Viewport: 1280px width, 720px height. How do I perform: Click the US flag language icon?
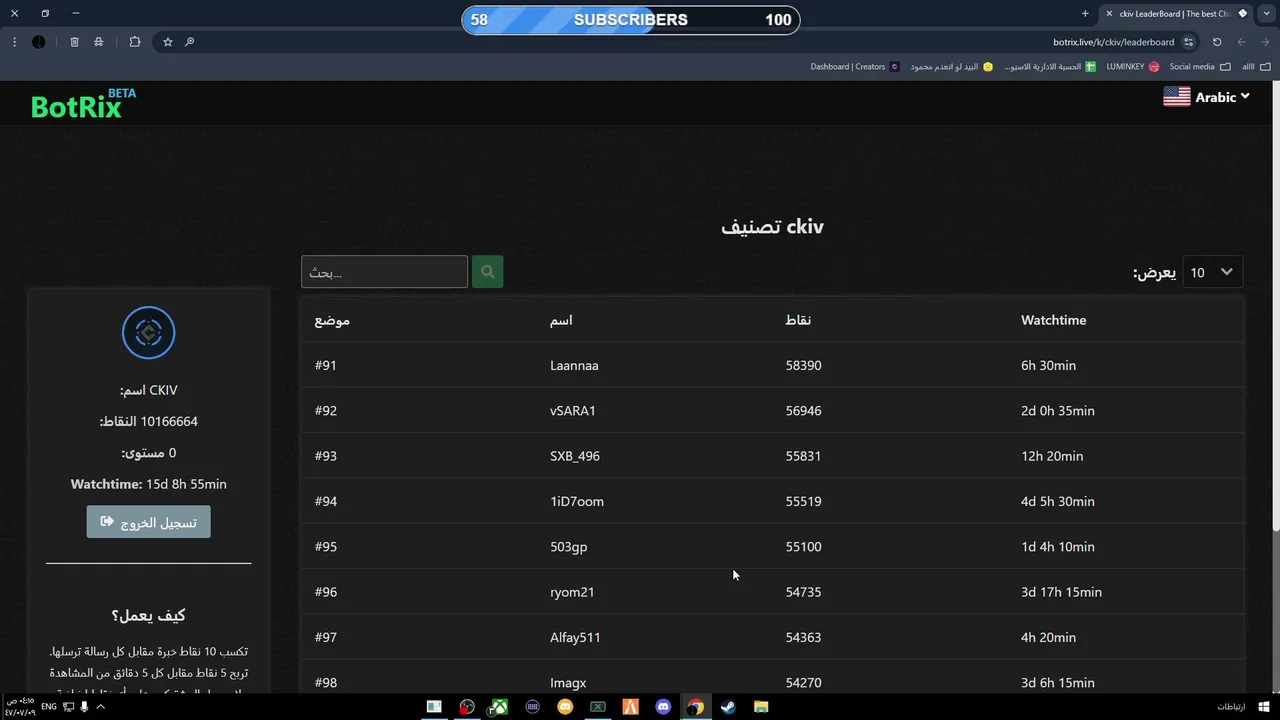(x=1177, y=97)
